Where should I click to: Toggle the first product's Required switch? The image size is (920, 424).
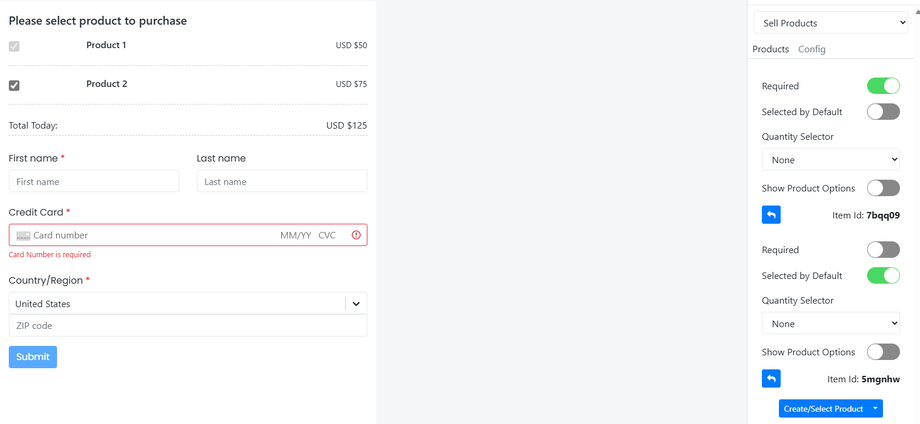coord(883,86)
